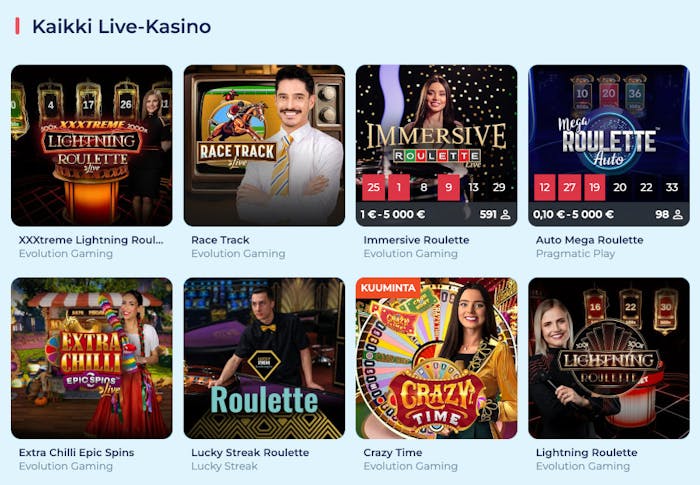Image resolution: width=700 pixels, height=485 pixels.
Task: Open the XXXtreme Lightning Roulette game thumbnail
Action: pyautogui.click(x=92, y=145)
